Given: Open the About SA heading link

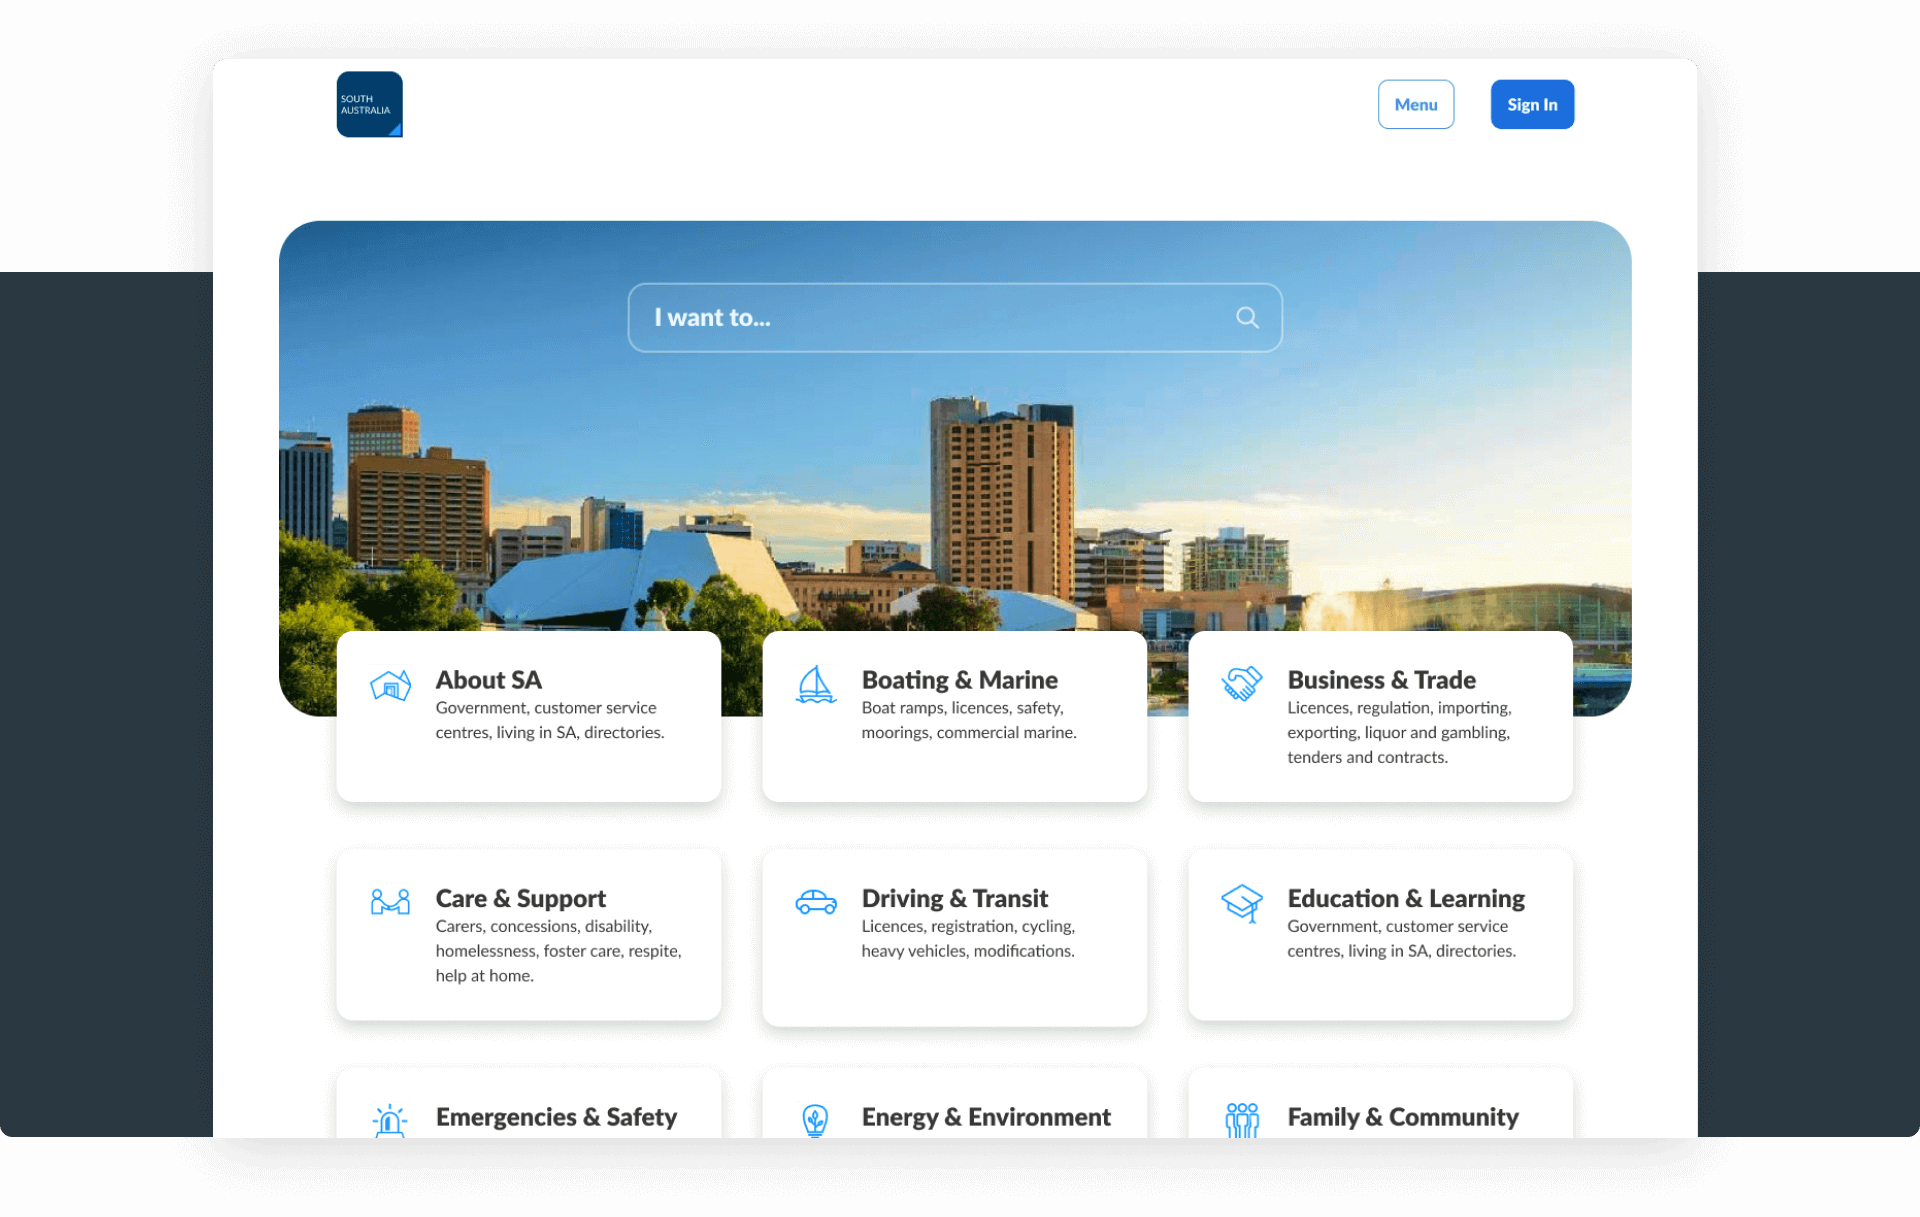Looking at the screenshot, I should click(x=488, y=680).
